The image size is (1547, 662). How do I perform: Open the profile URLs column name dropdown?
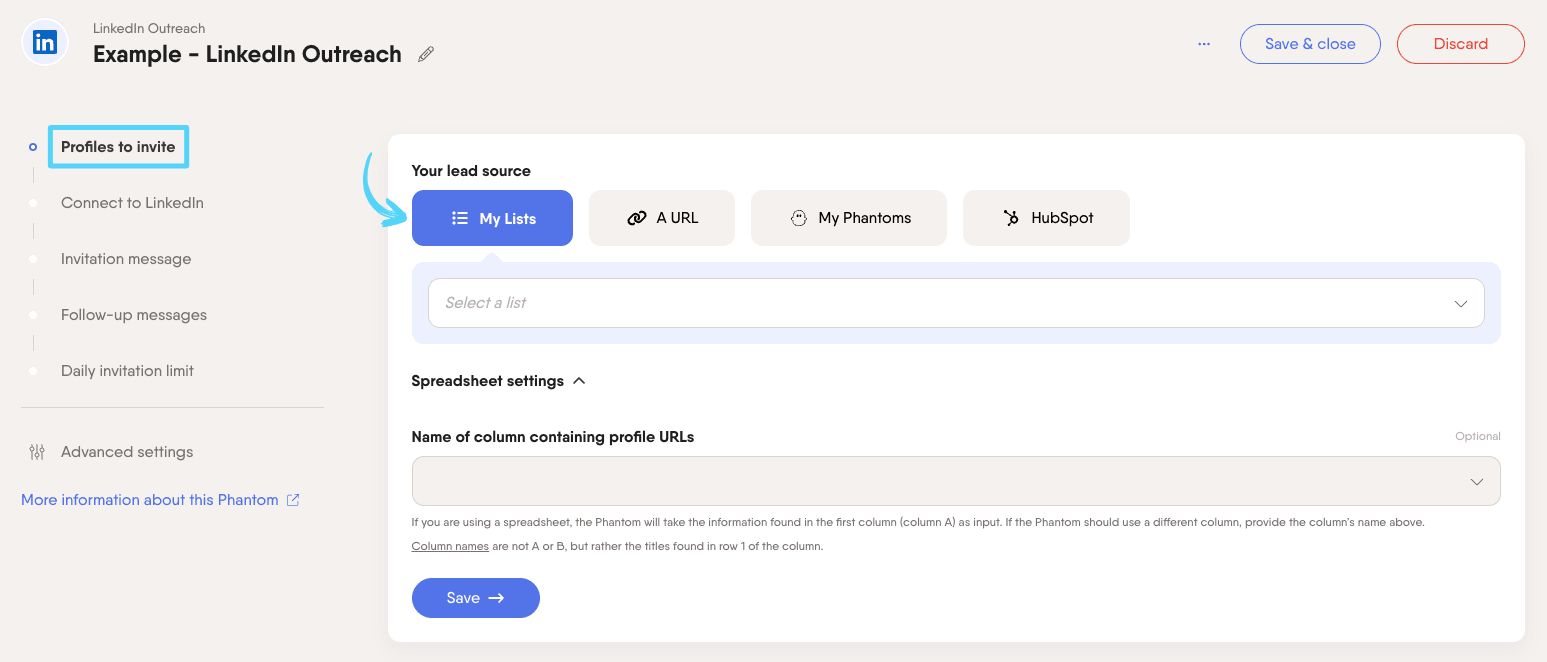point(956,481)
